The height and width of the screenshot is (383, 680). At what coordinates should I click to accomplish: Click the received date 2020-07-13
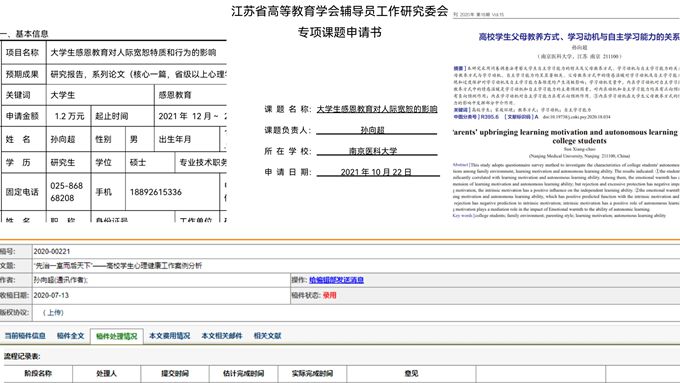click(51, 295)
